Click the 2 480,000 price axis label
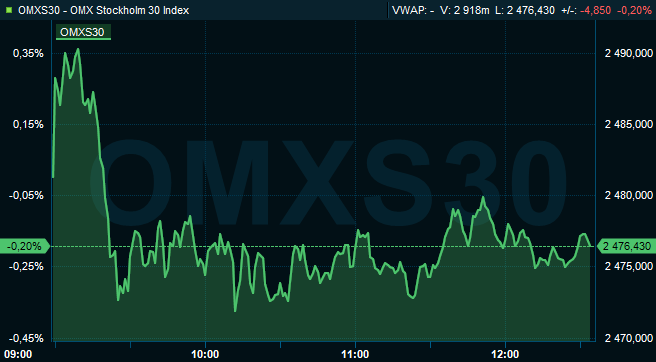 629,195
